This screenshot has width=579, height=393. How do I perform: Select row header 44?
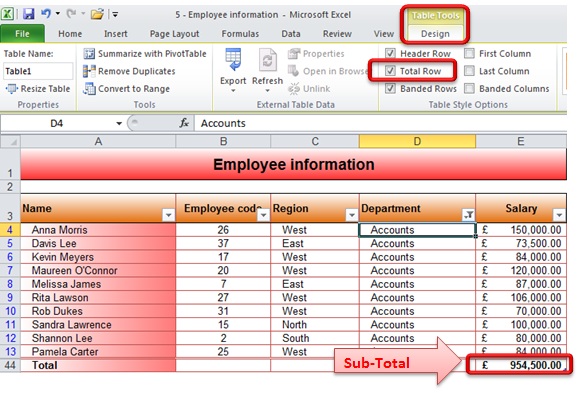10,365
